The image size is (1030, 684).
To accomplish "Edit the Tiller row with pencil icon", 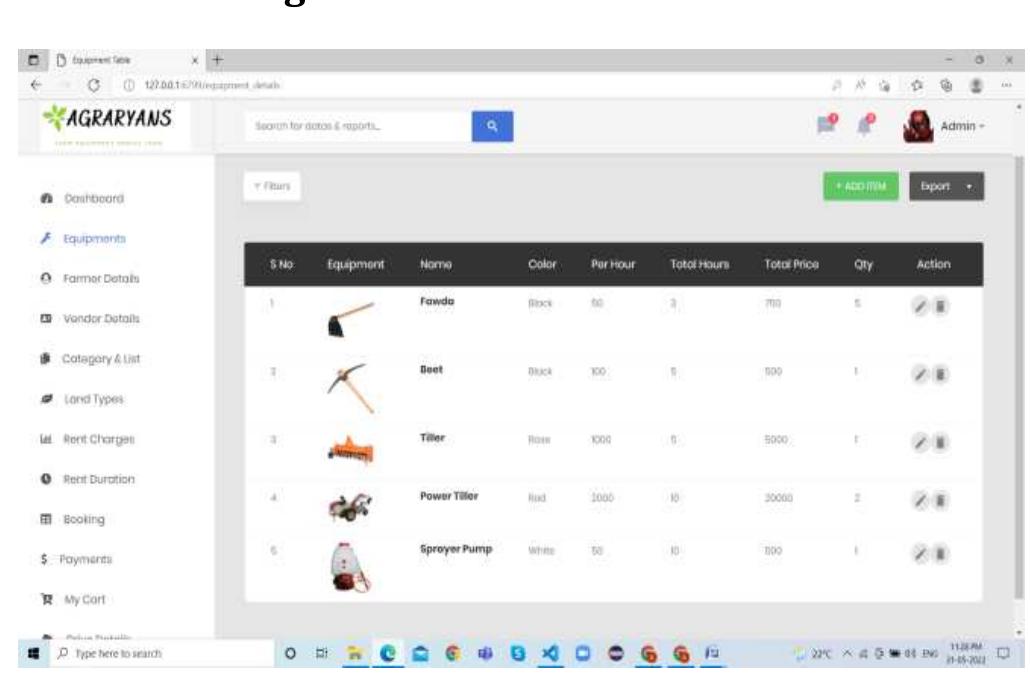I will coord(920,443).
